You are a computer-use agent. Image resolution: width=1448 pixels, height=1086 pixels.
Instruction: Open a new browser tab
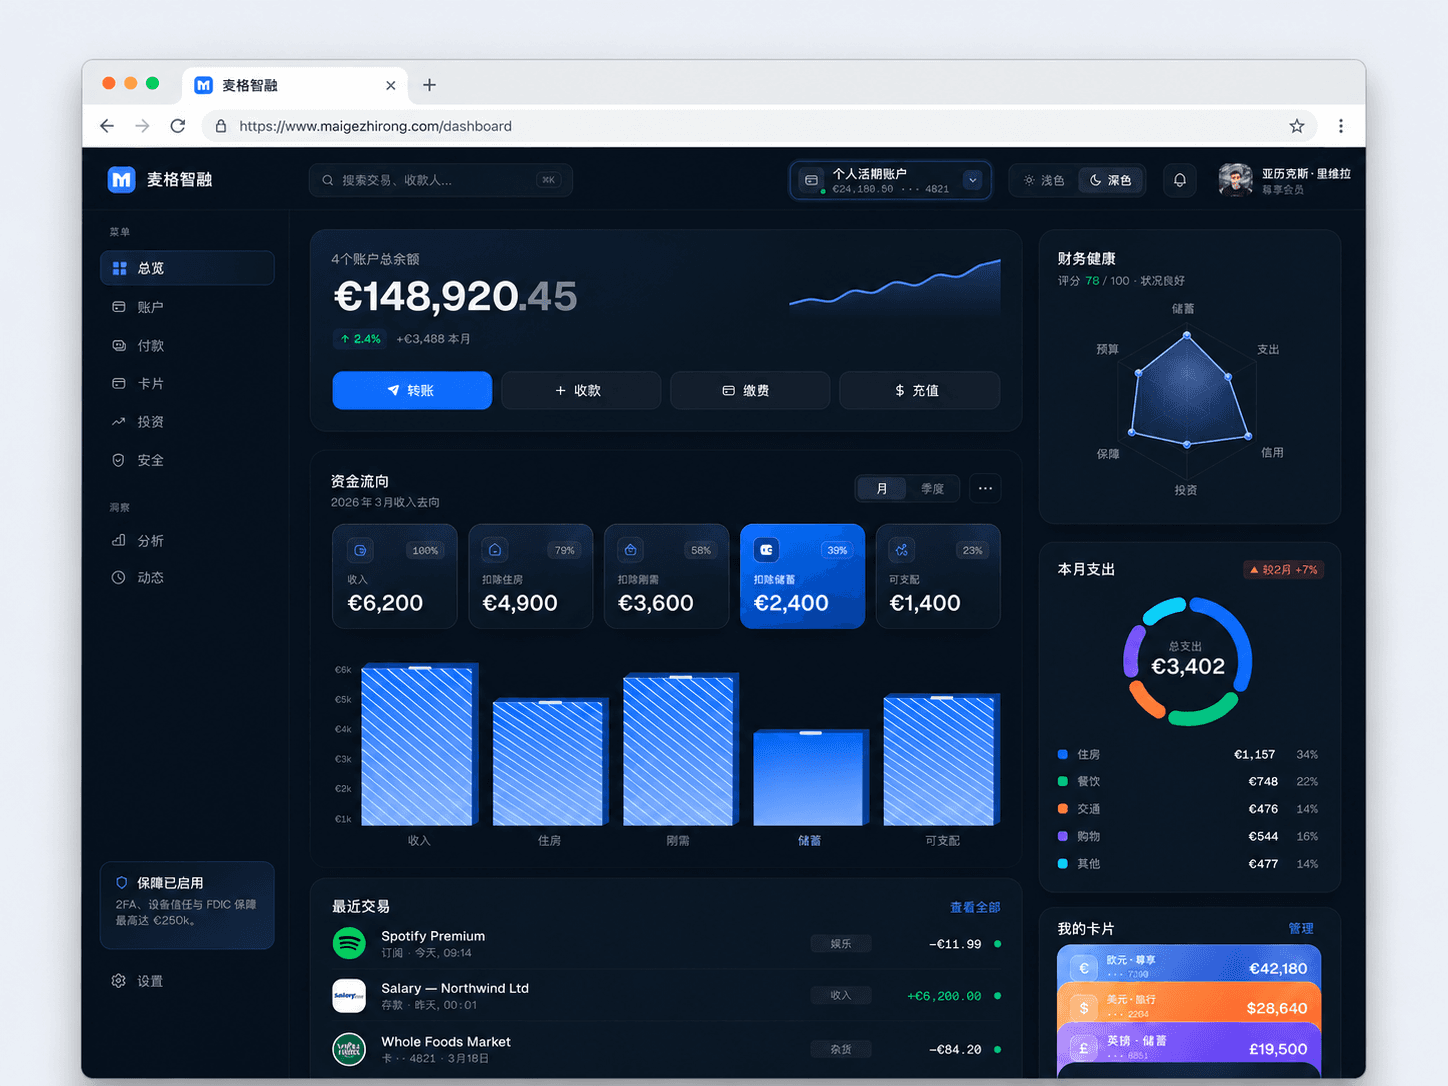pos(429,85)
